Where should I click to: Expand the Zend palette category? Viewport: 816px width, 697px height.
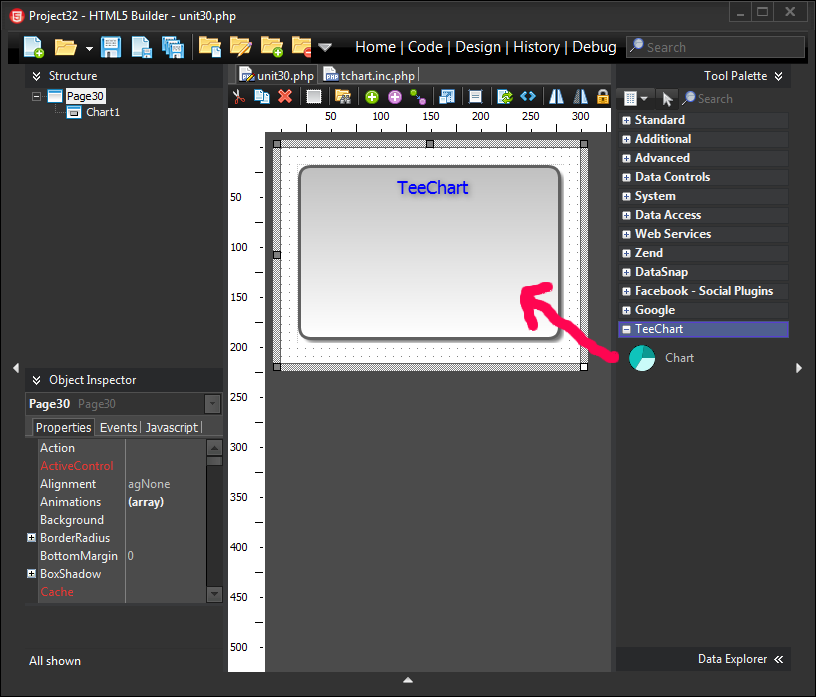pos(627,254)
